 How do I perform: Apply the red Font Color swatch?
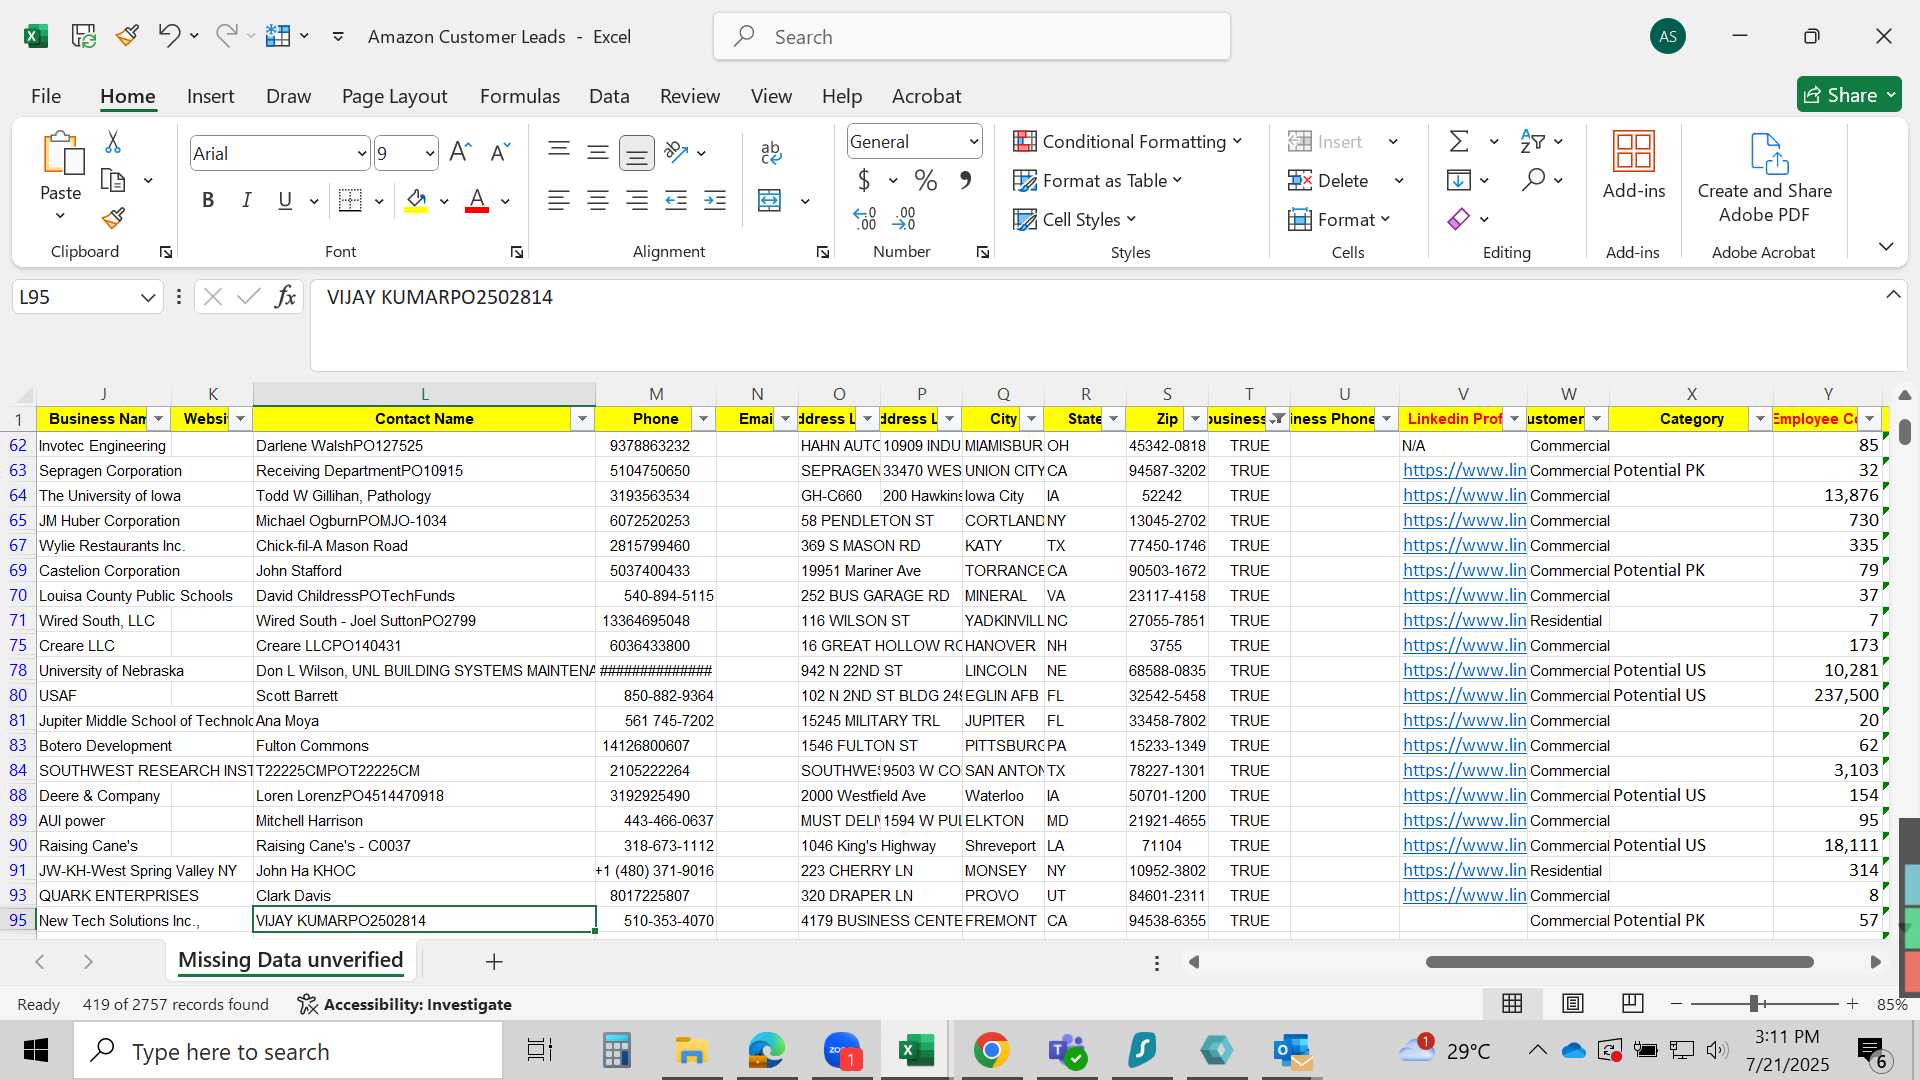click(477, 200)
